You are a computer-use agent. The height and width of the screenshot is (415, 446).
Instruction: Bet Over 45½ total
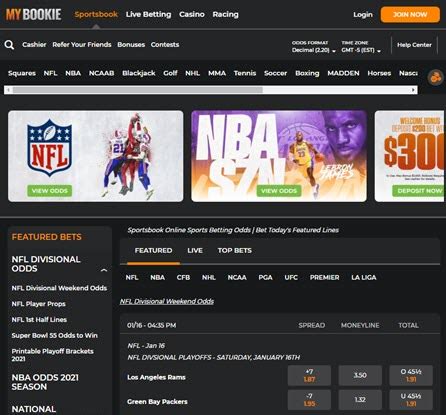[411, 375]
